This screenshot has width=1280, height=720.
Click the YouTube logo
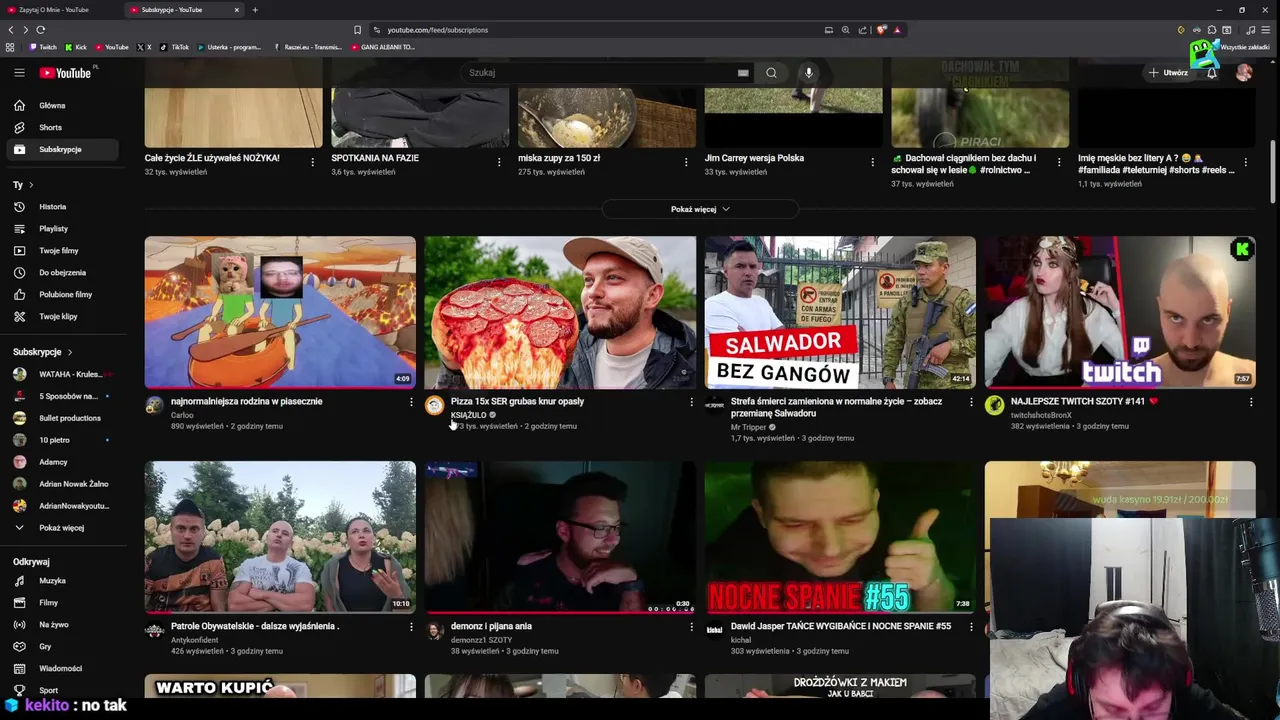pos(66,72)
